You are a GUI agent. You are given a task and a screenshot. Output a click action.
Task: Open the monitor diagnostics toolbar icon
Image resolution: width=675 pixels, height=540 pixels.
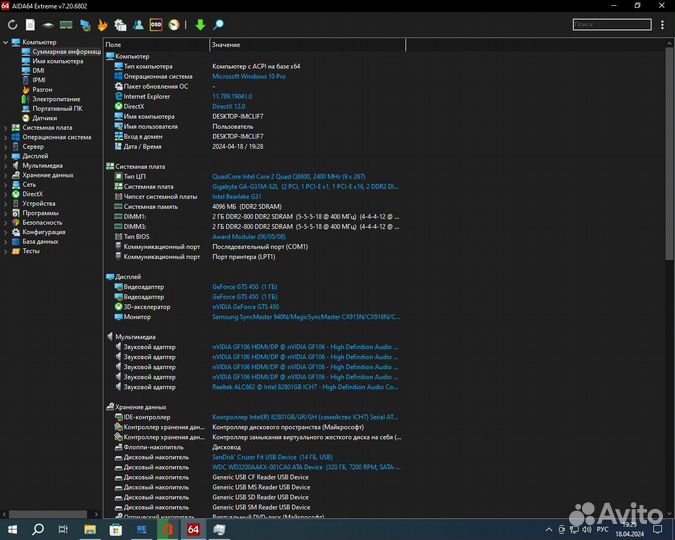click(x=85, y=25)
